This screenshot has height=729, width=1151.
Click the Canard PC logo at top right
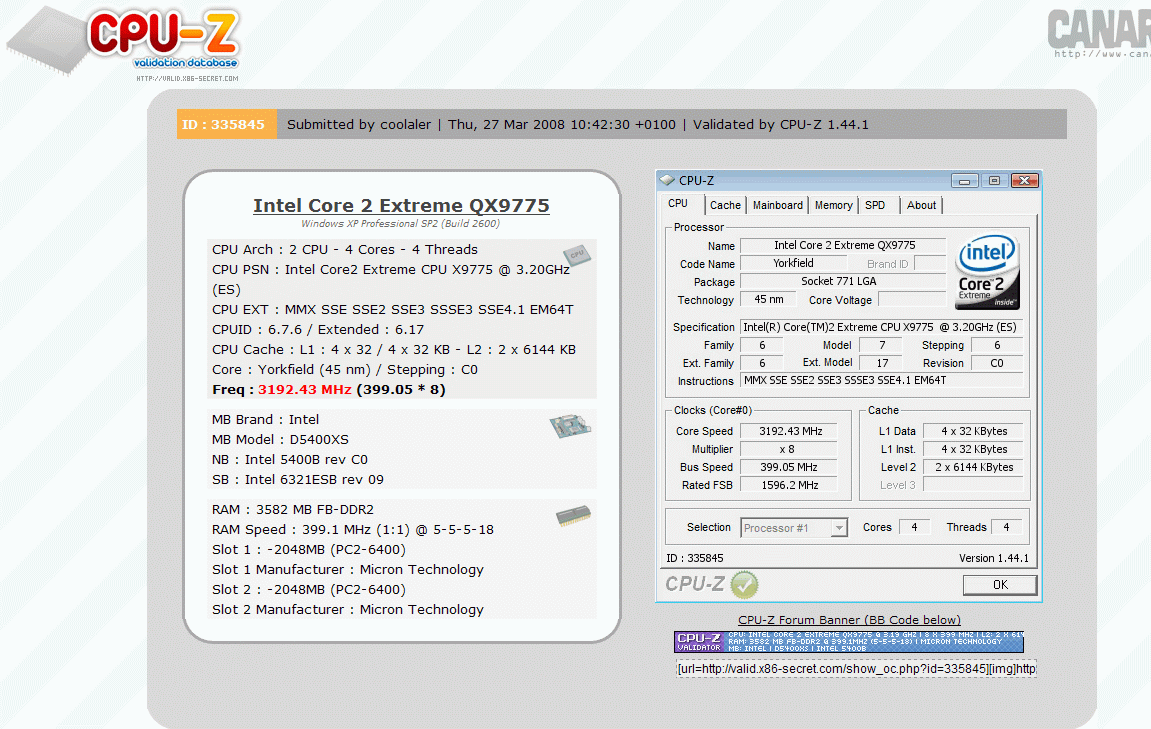pos(1099,33)
